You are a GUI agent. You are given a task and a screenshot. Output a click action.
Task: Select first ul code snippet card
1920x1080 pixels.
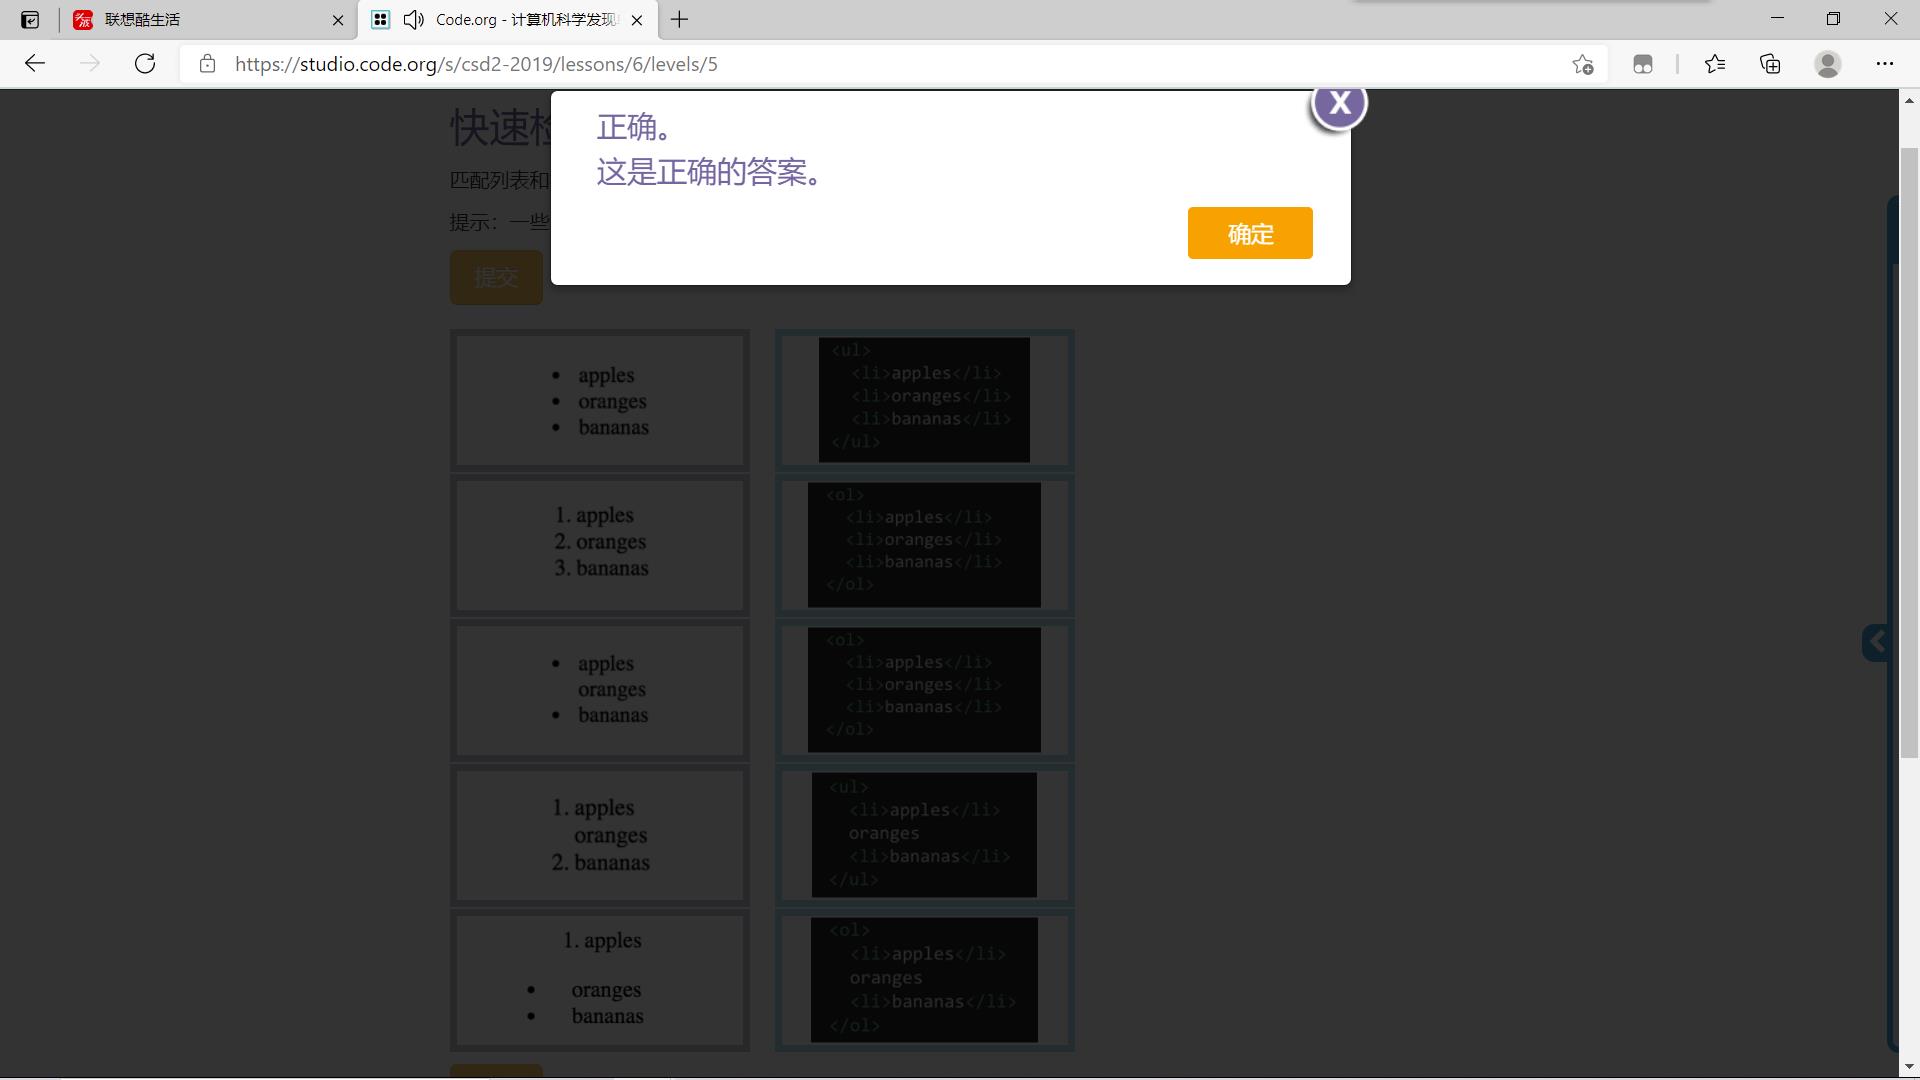(x=925, y=400)
